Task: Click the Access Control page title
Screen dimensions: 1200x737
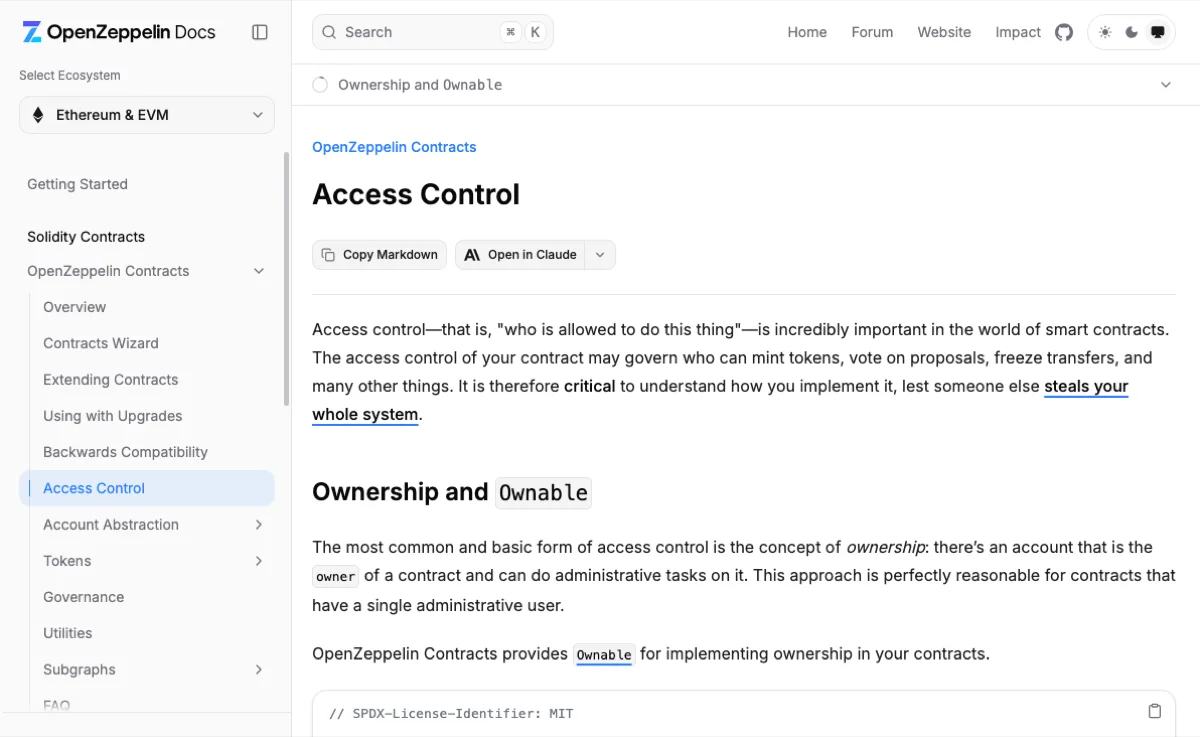Action: pos(416,194)
